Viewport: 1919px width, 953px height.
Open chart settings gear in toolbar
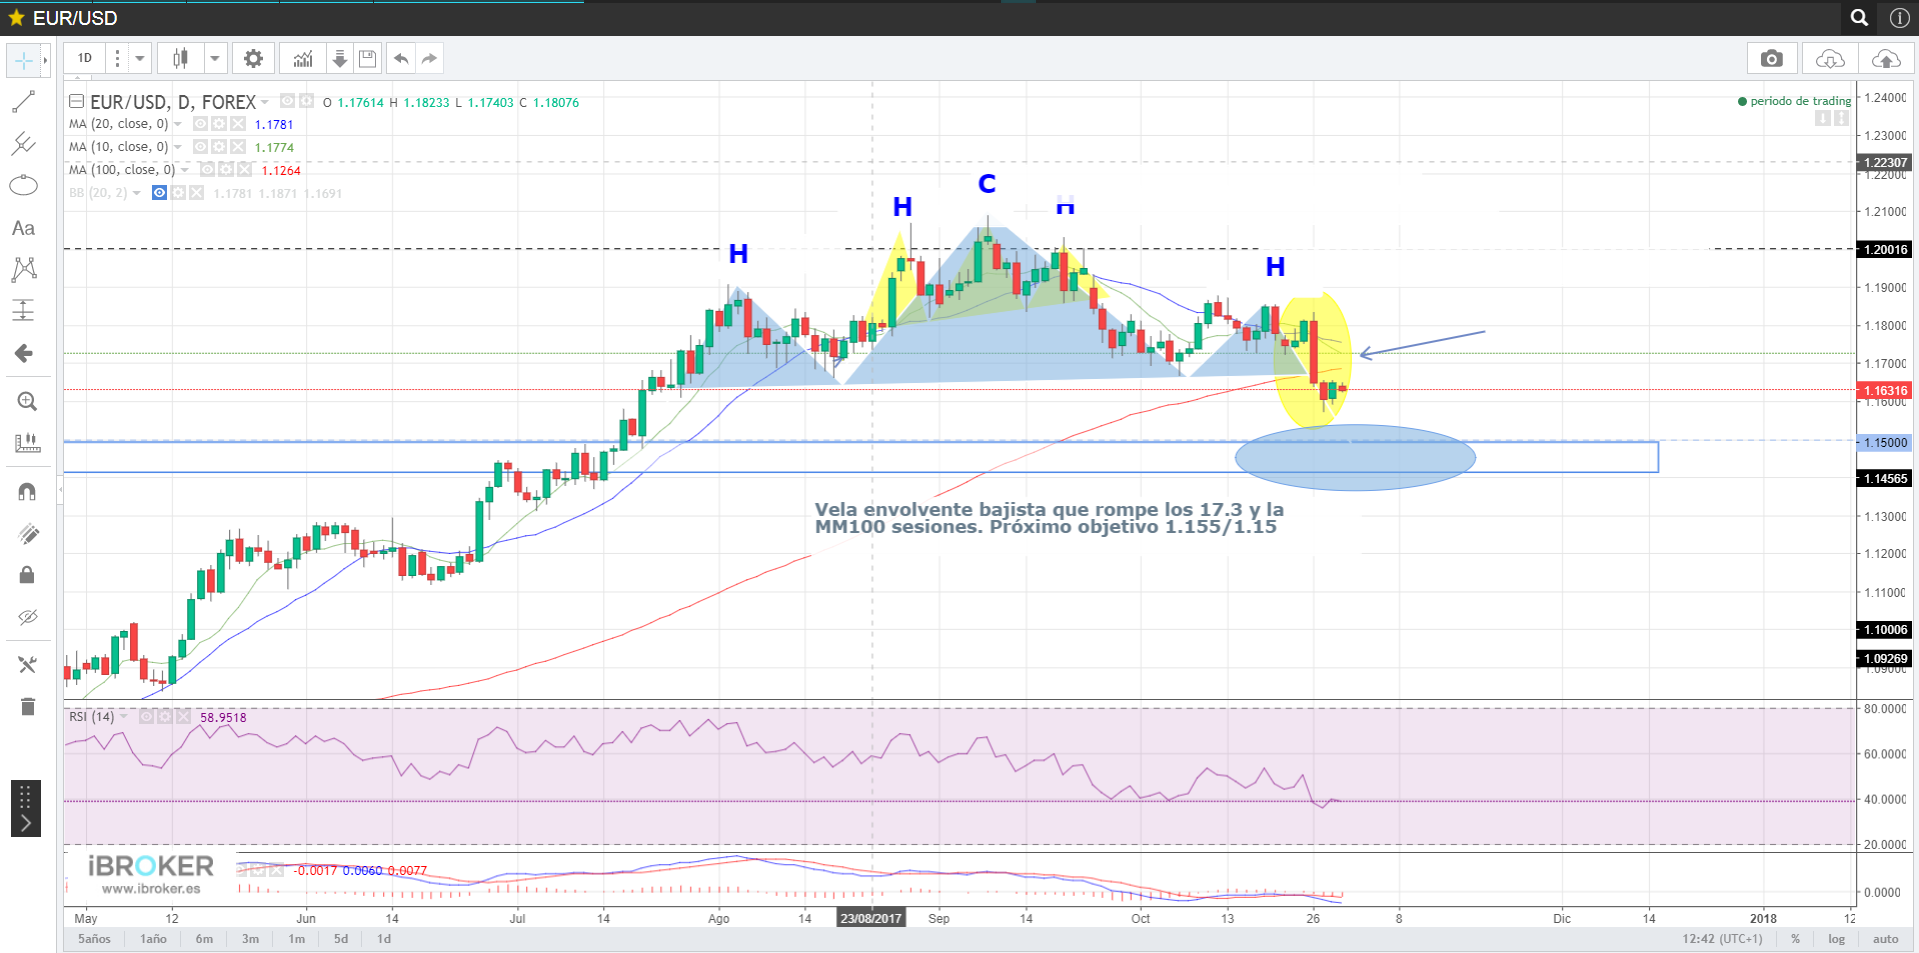(254, 58)
